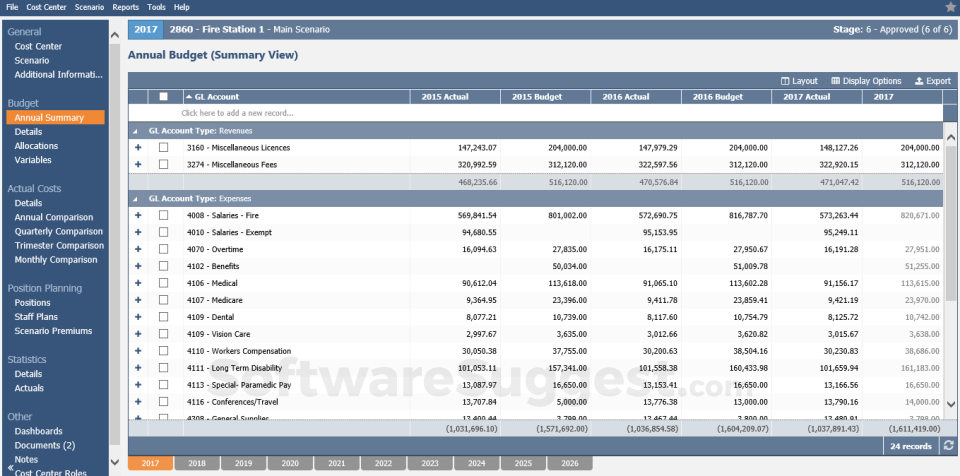Collapse the Expenses GL Account Type group
The width and height of the screenshot is (960, 476).
click(136, 199)
